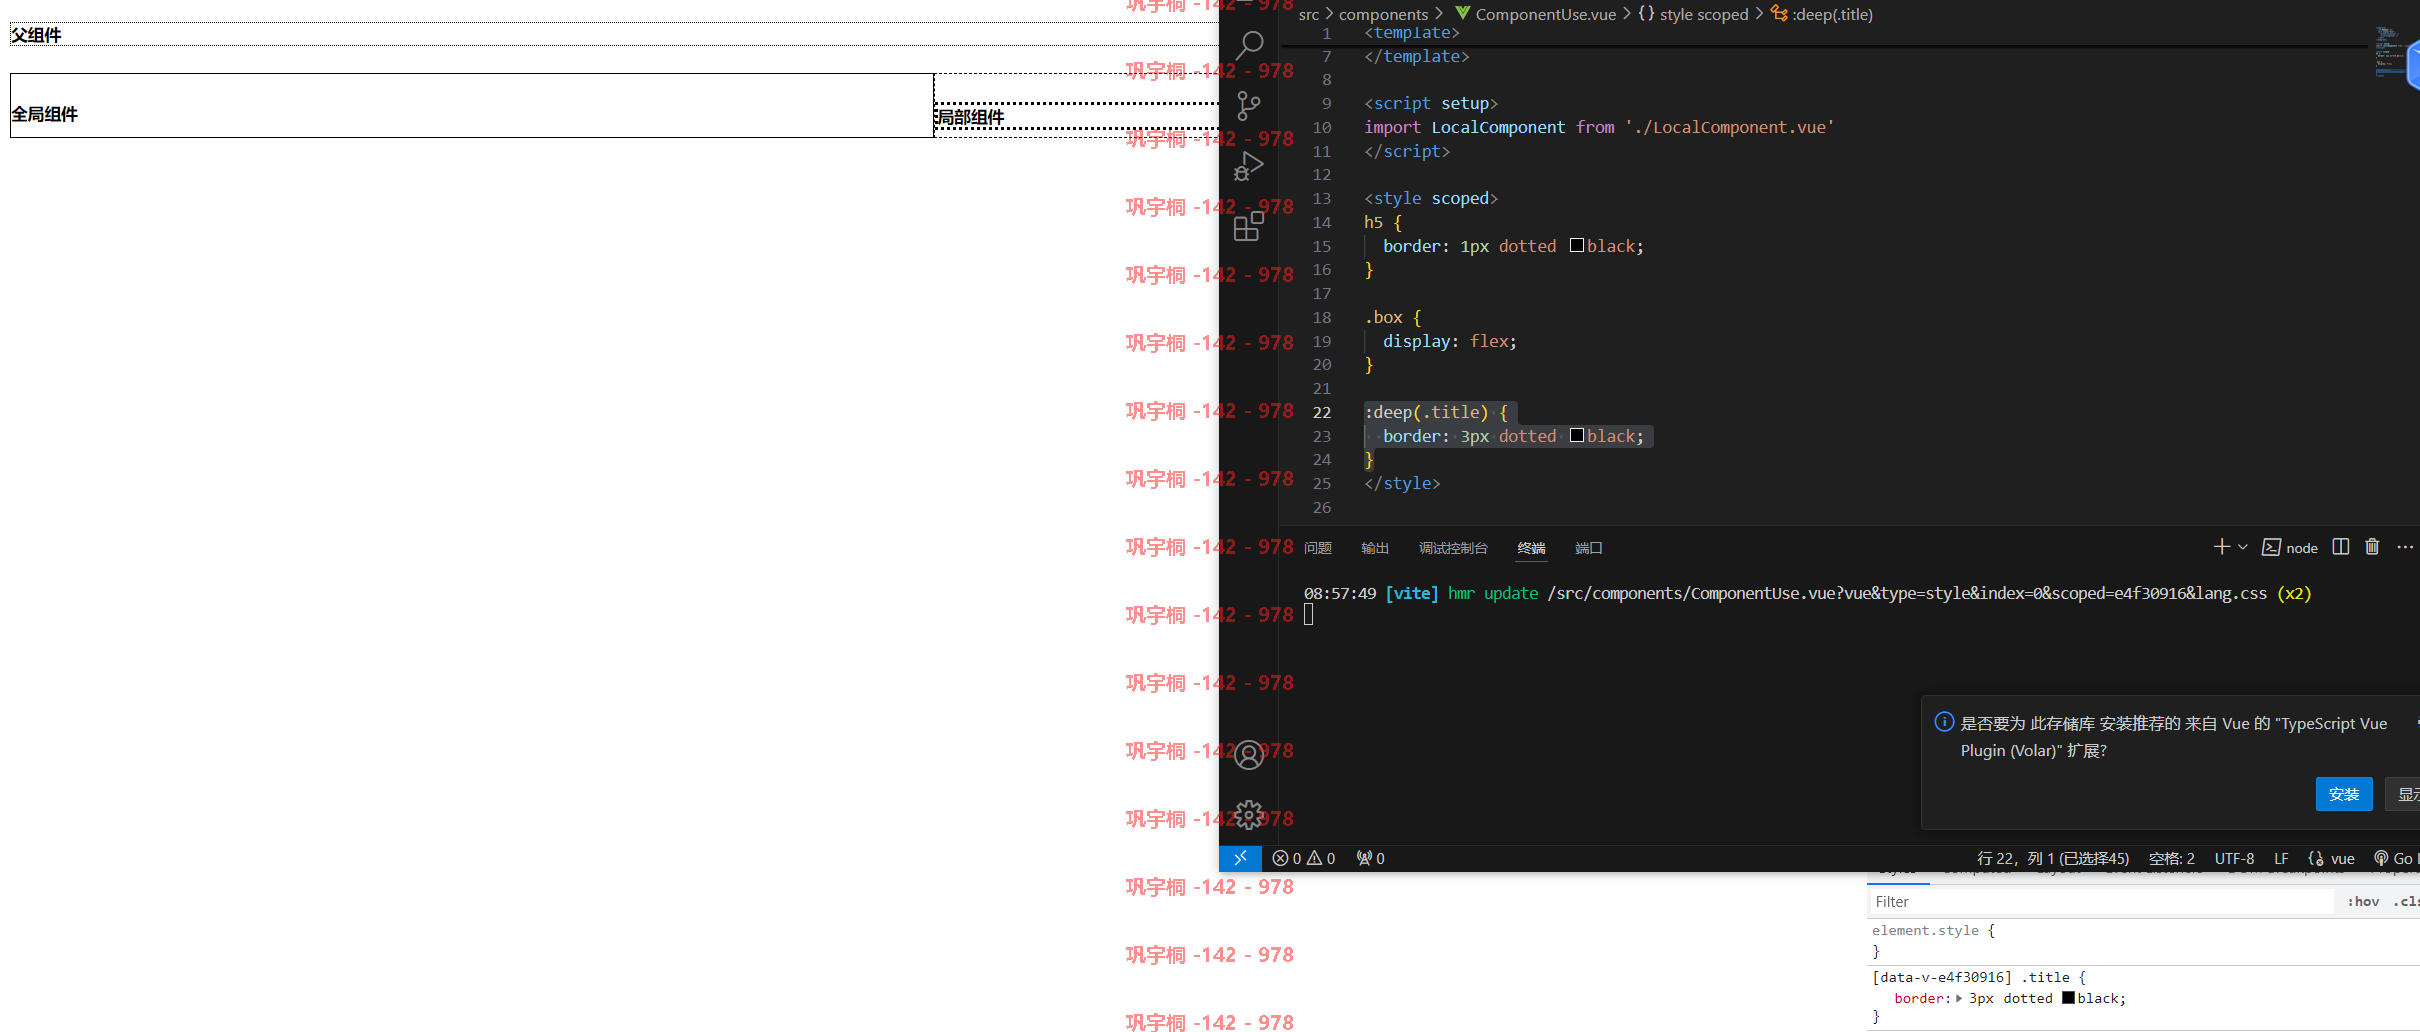Click the components breadcrumb item
2420x1032 pixels.
1383,14
